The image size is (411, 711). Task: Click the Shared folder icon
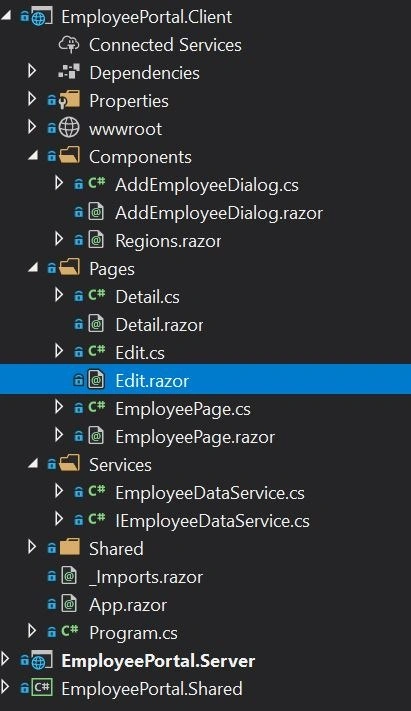point(69,548)
